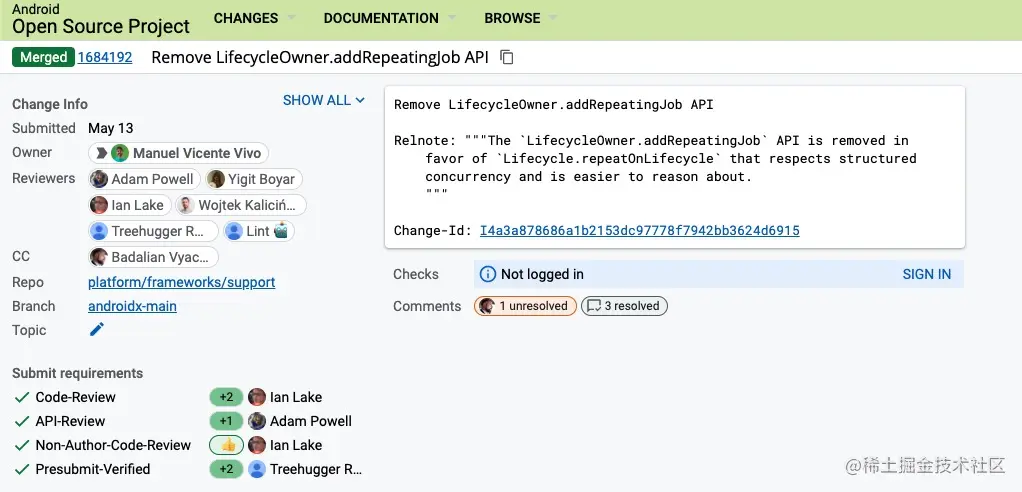Click the API-Review checkmark icon
This screenshot has width=1022, height=492.
click(22, 421)
